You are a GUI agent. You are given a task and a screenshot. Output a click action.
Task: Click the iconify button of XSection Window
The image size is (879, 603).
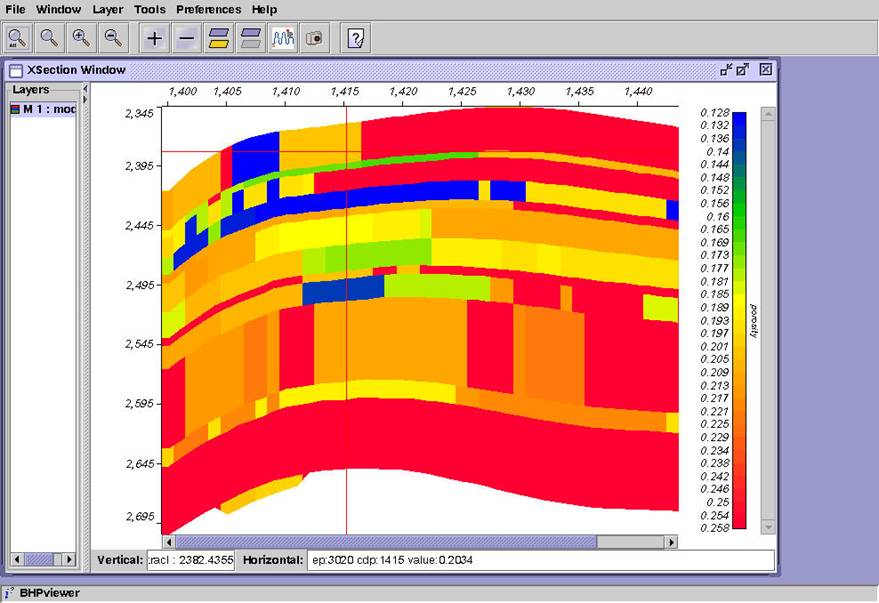click(726, 69)
